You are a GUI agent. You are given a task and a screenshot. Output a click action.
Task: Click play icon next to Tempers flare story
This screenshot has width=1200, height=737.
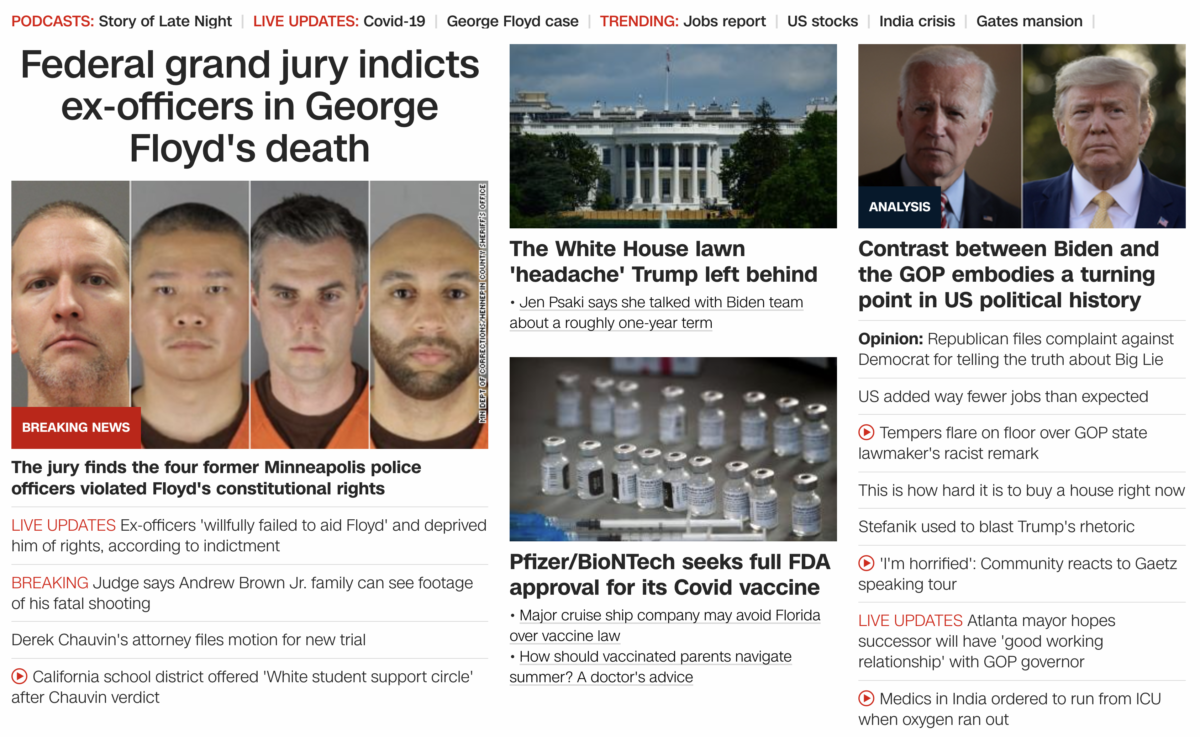[x=866, y=433]
